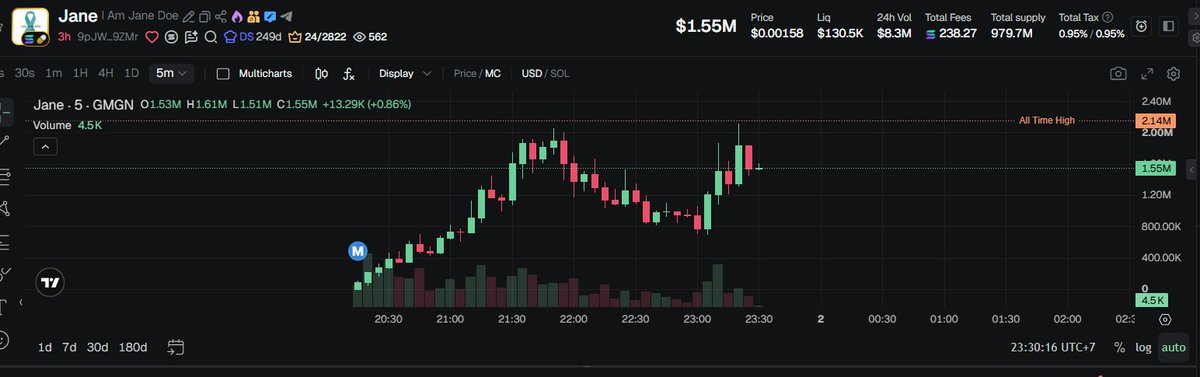Collapse the left drawing toolbar arrow

point(21,302)
